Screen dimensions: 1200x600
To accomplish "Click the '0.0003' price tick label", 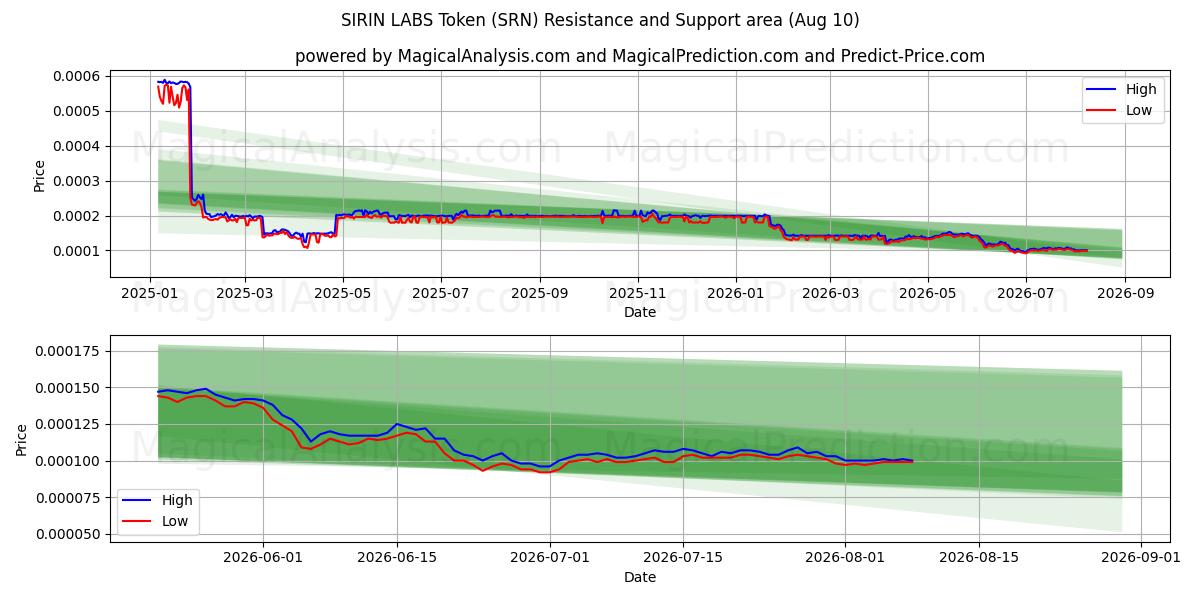I will click(80, 181).
